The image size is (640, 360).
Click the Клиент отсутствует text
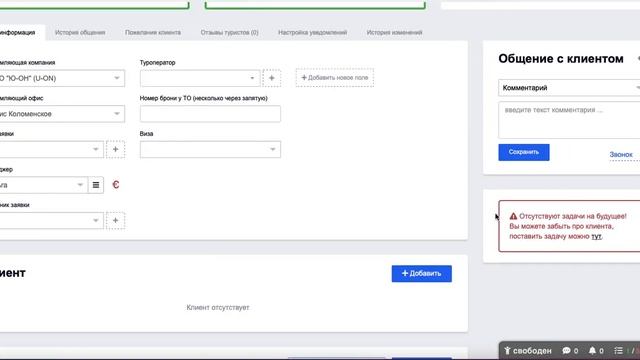point(218,307)
